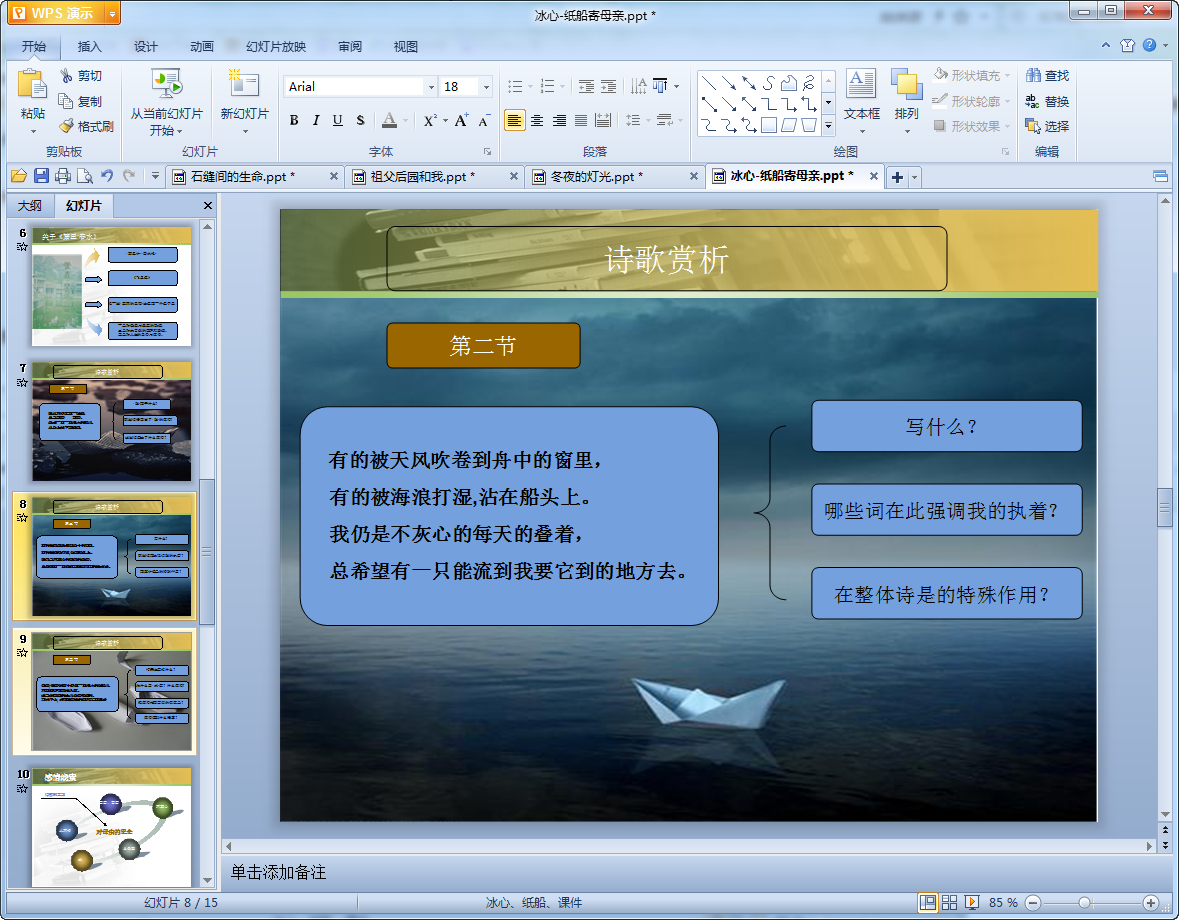Activate the Format Painter 格式刷

86,126
